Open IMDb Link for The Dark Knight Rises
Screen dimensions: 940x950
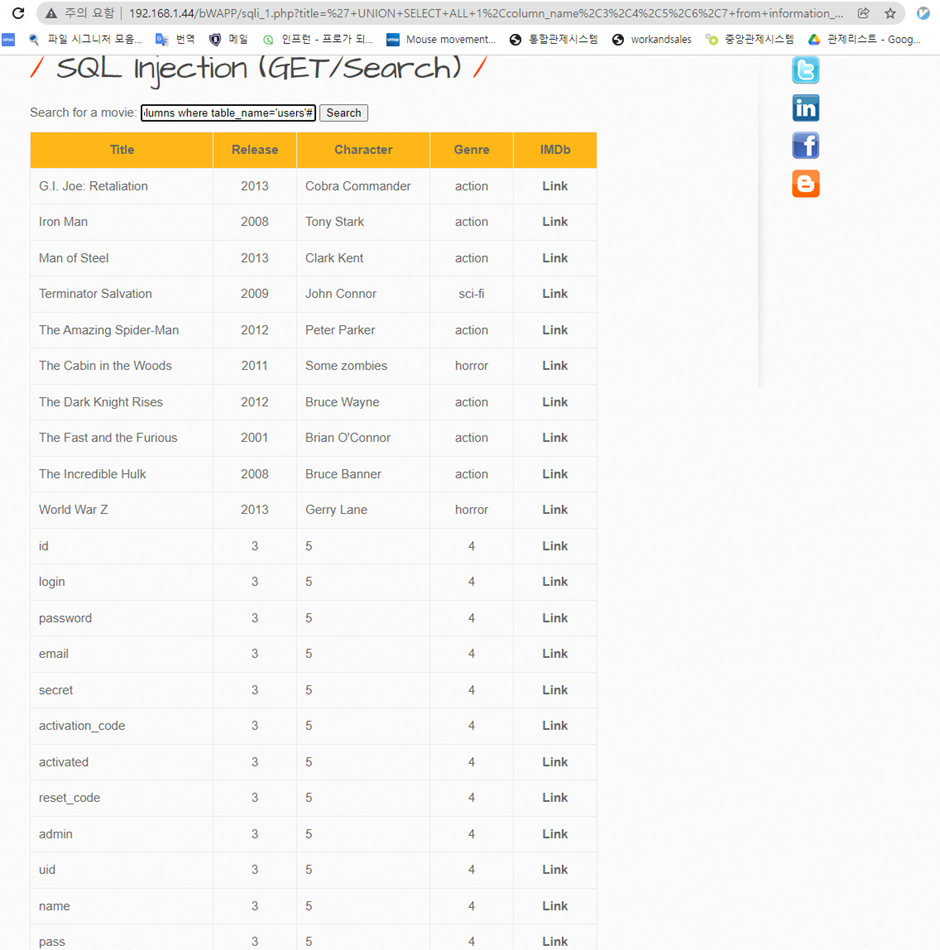point(555,402)
